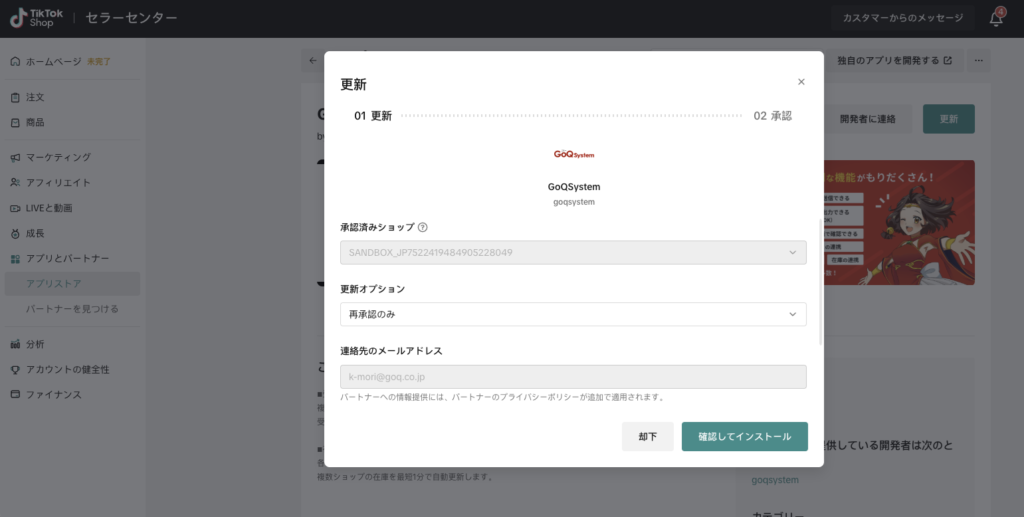Click the GoQSystem logo in dialog

click(574, 155)
